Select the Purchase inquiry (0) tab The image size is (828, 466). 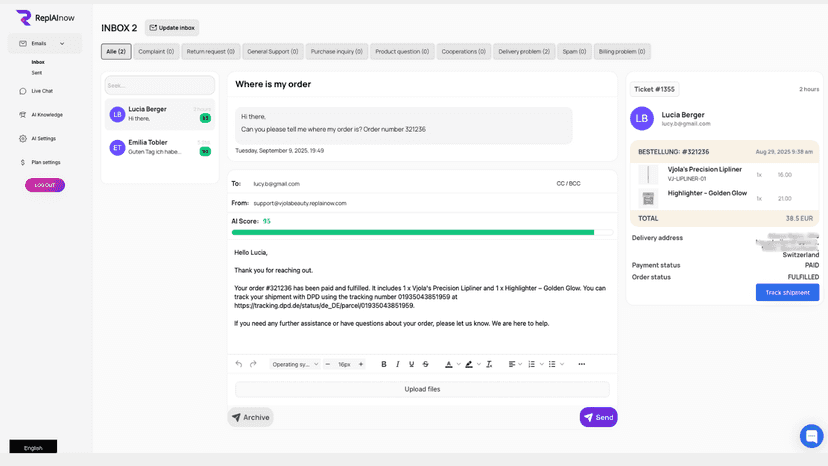click(336, 51)
